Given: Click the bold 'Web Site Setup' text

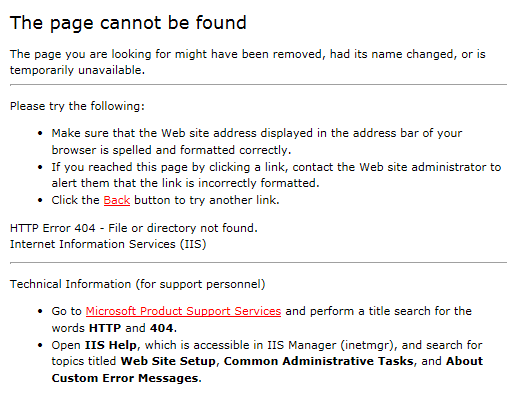Looking at the screenshot, I should point(168,361).
